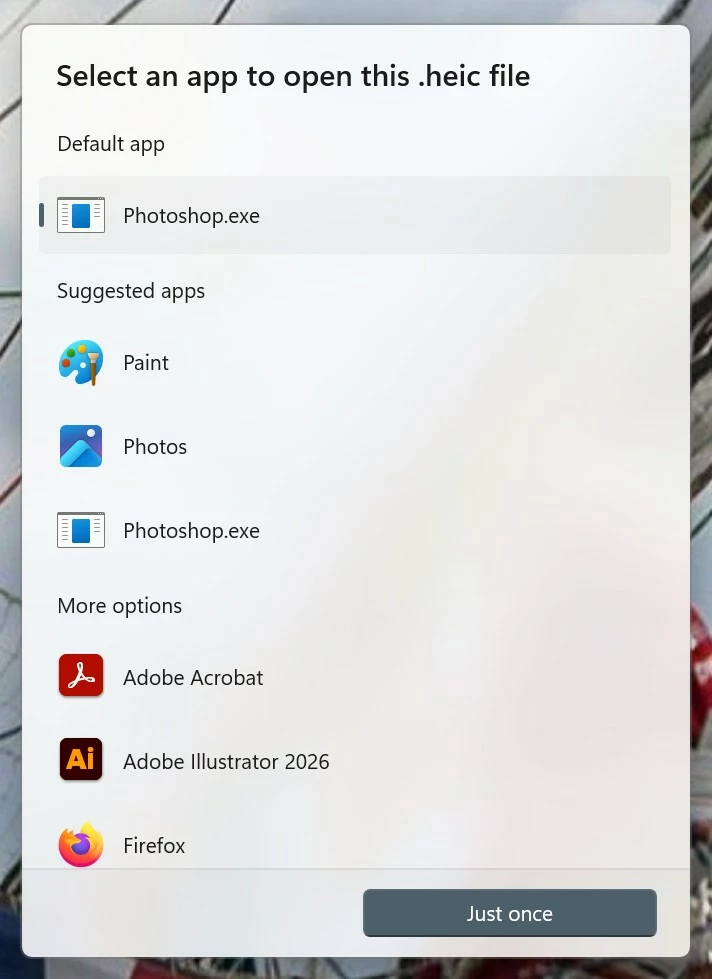Pick the Firefox icon
Image resolution: width=712 pixels, height=979 pixels.
81,845
